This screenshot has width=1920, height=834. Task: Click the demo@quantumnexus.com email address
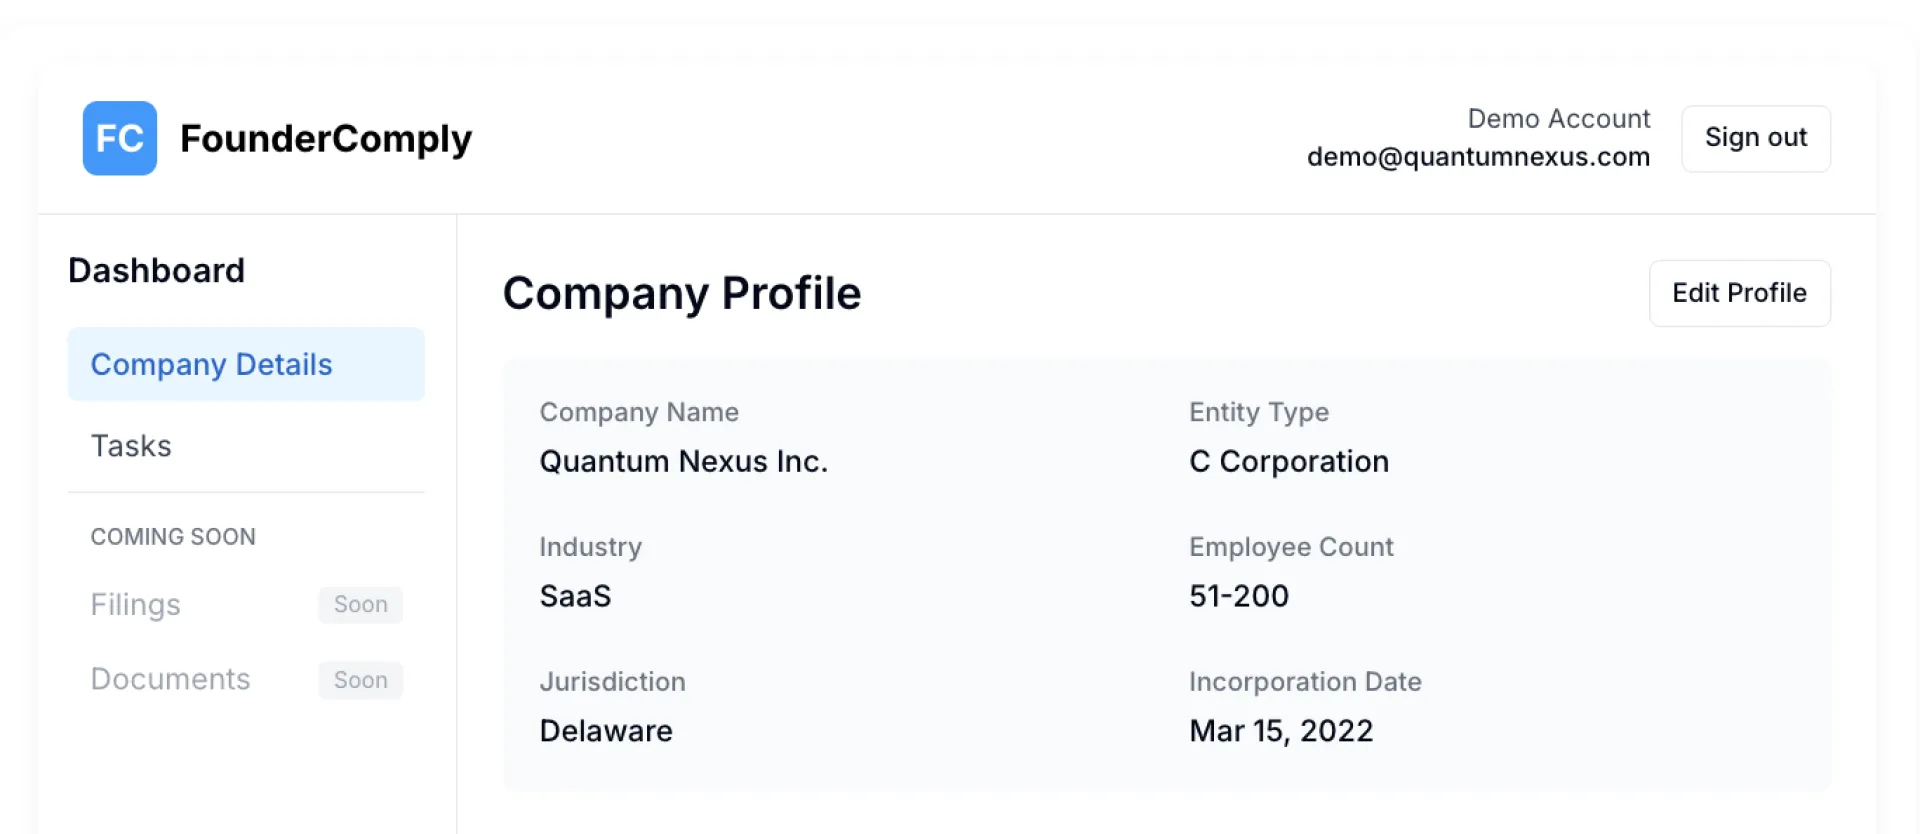[x=1478, y=157]
